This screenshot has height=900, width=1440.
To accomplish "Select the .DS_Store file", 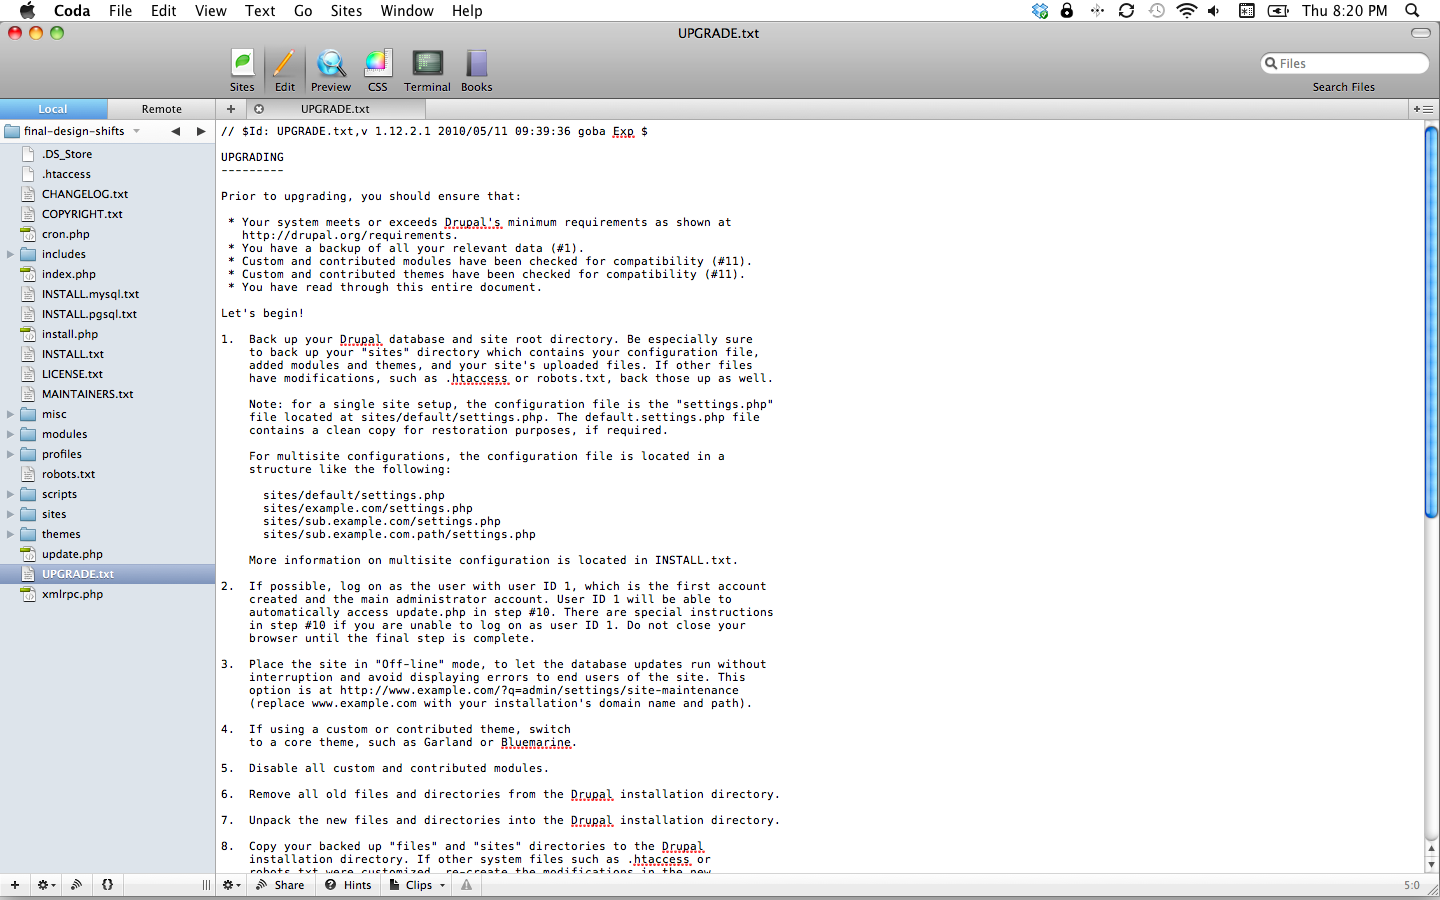I will click(x=107, y=154).
